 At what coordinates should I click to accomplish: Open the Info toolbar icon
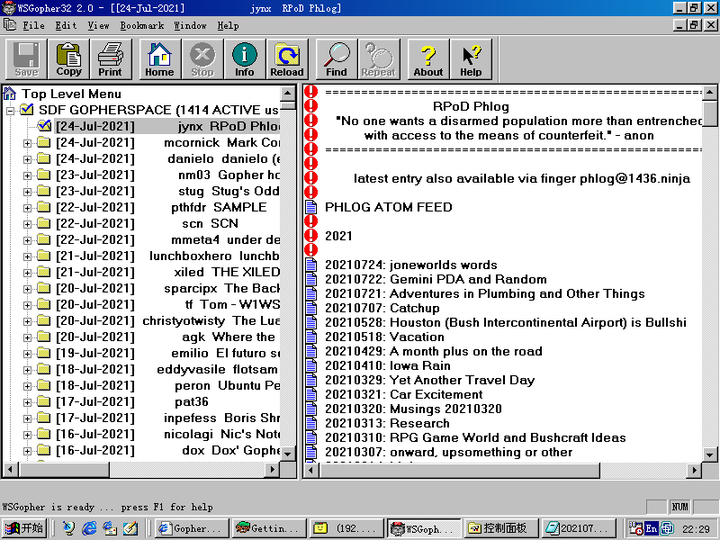244,59
